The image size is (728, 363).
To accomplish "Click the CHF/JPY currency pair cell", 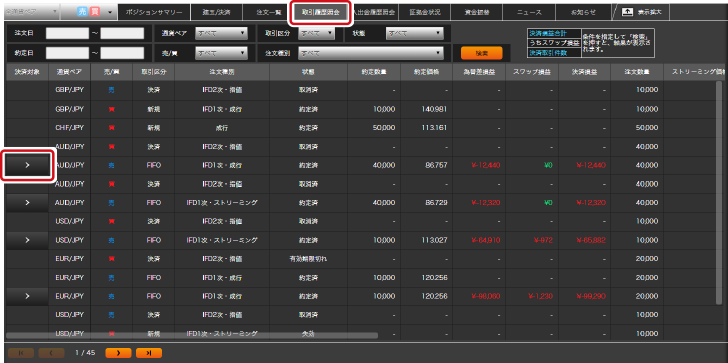I will [x=69, y=128].
